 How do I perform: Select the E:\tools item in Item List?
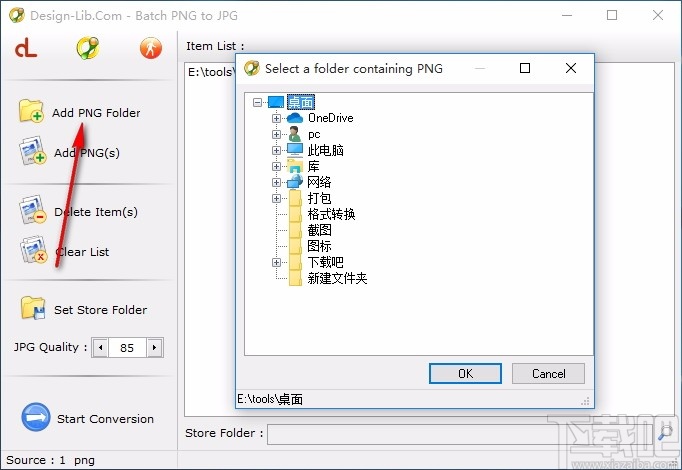211,72
